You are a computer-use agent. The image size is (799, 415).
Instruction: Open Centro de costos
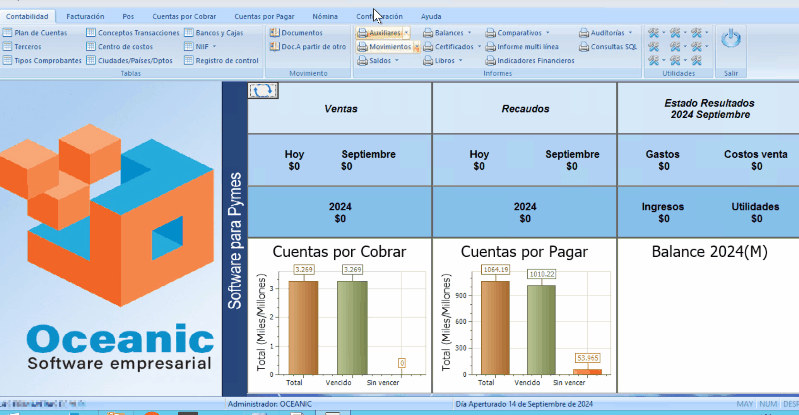tap(120, 46)
